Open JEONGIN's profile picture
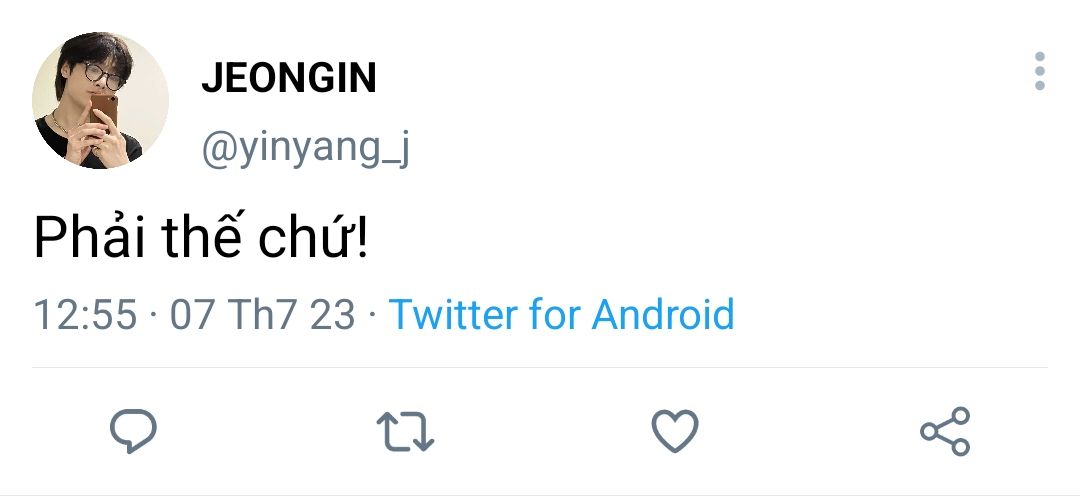The width and height of the screenshot is (1080, 496). coord(100,100)
